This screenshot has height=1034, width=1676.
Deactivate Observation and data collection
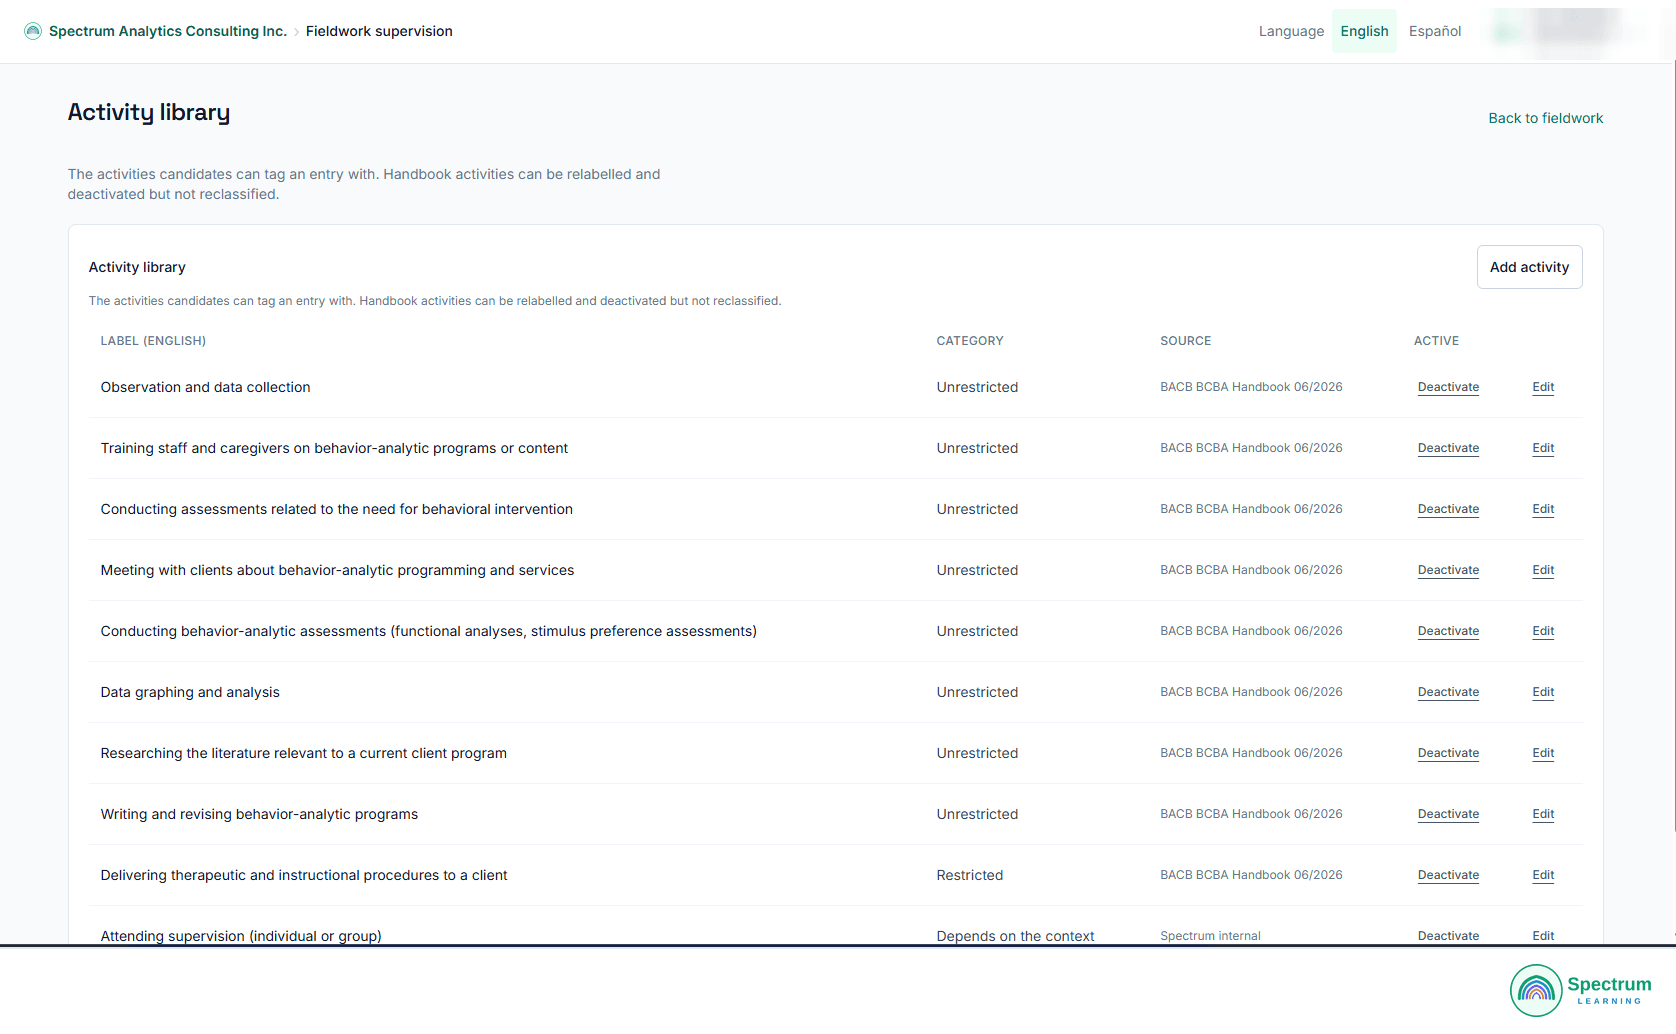pyautogui.click(x=1448, y=387)
